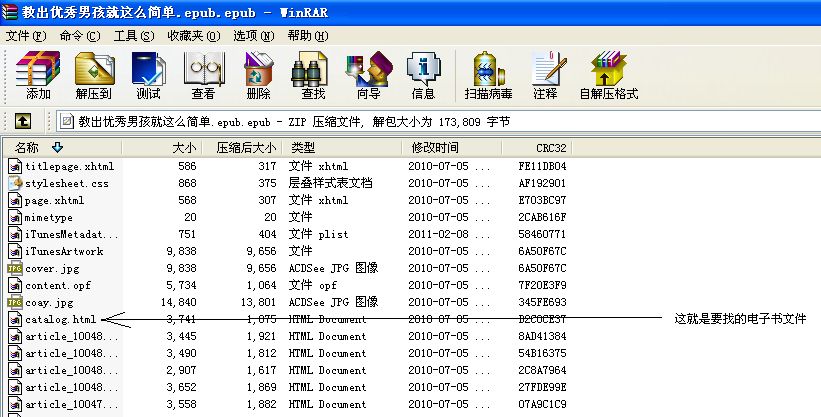Click the page.xhtml file icon
821x417 pixels.
click(x=15, y=201)
